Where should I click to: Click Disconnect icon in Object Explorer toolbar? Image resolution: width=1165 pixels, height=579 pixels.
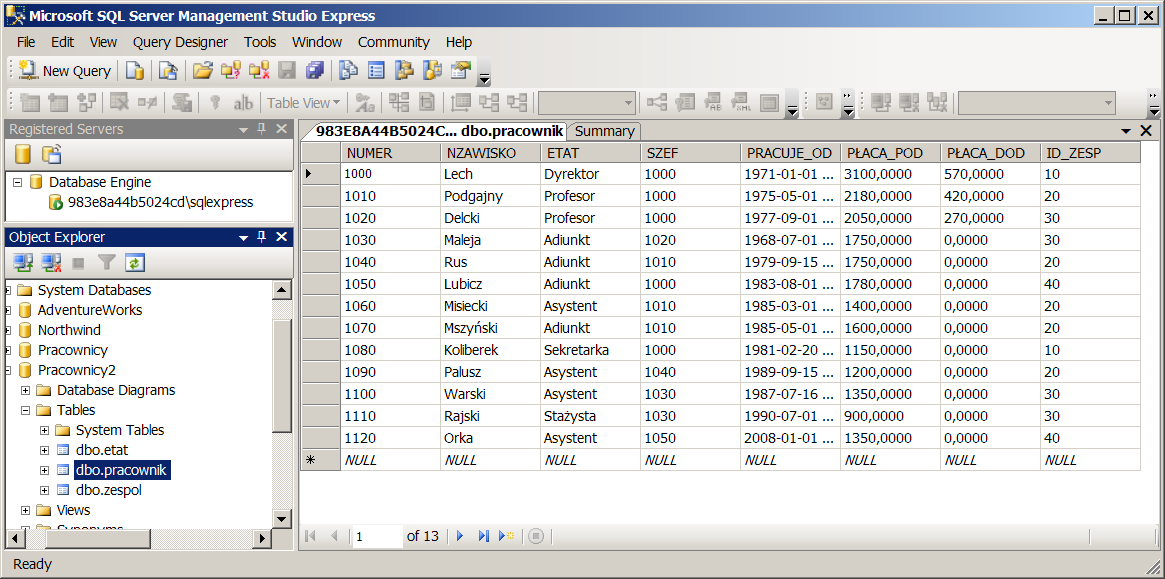pos(51,262)
